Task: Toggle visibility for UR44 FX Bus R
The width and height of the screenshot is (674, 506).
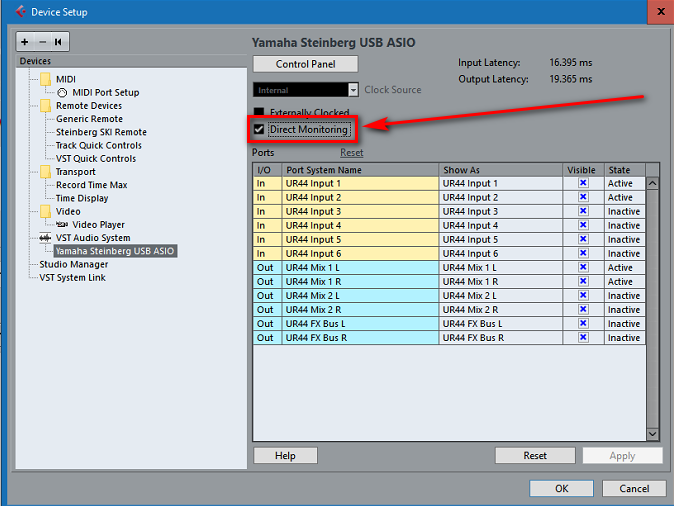Action: pyautogui.click(x=583, y=337)
